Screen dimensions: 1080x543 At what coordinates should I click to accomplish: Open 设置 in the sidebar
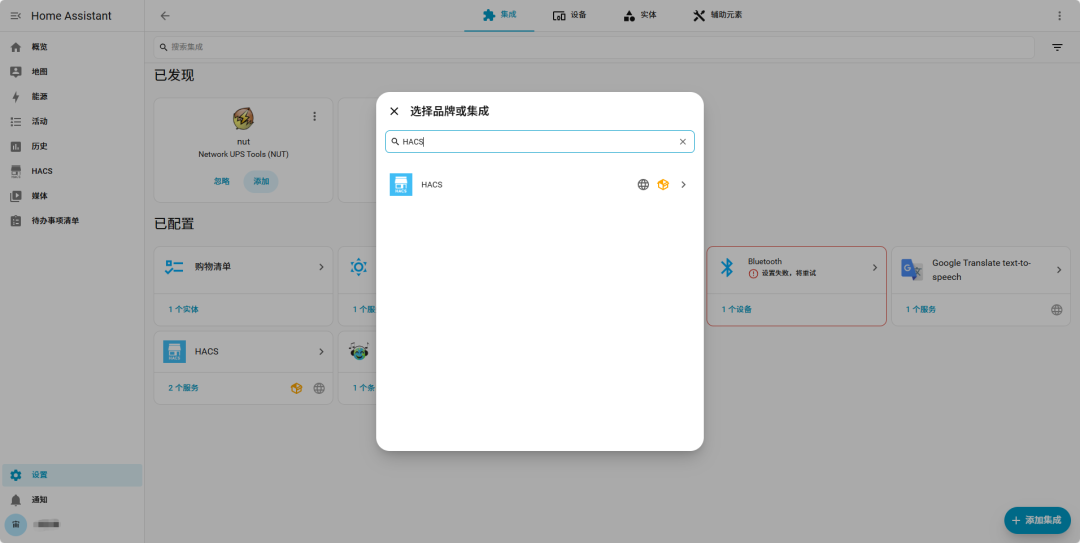pos(72,475)
